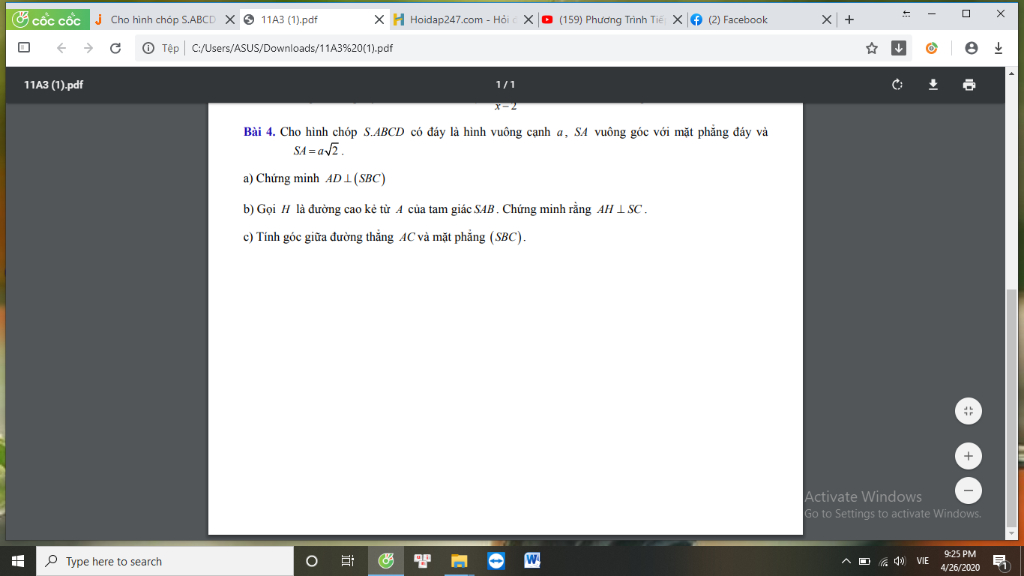1024x576 pixels.
Task: View site information icon next to Tệp
Action: click(x=148, y=48)
